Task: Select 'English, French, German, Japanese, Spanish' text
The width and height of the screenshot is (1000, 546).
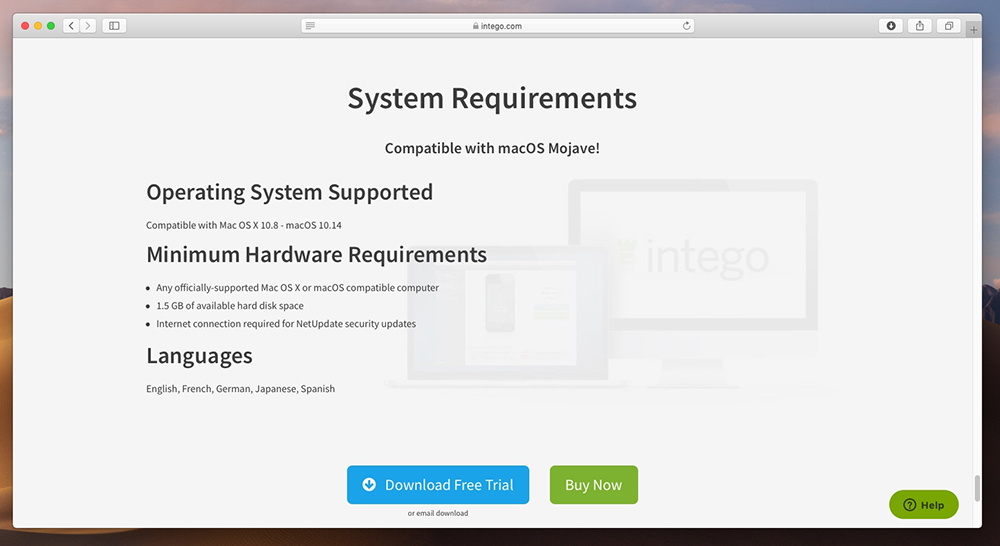Action: coord(240,388)
